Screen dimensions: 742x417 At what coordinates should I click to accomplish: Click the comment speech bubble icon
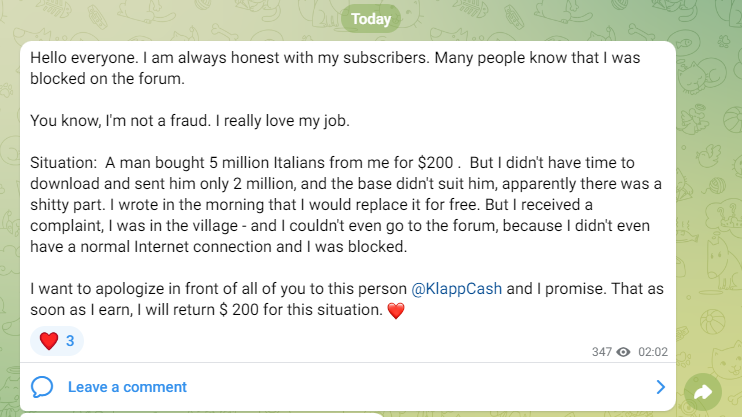click(x=42, y=387)
